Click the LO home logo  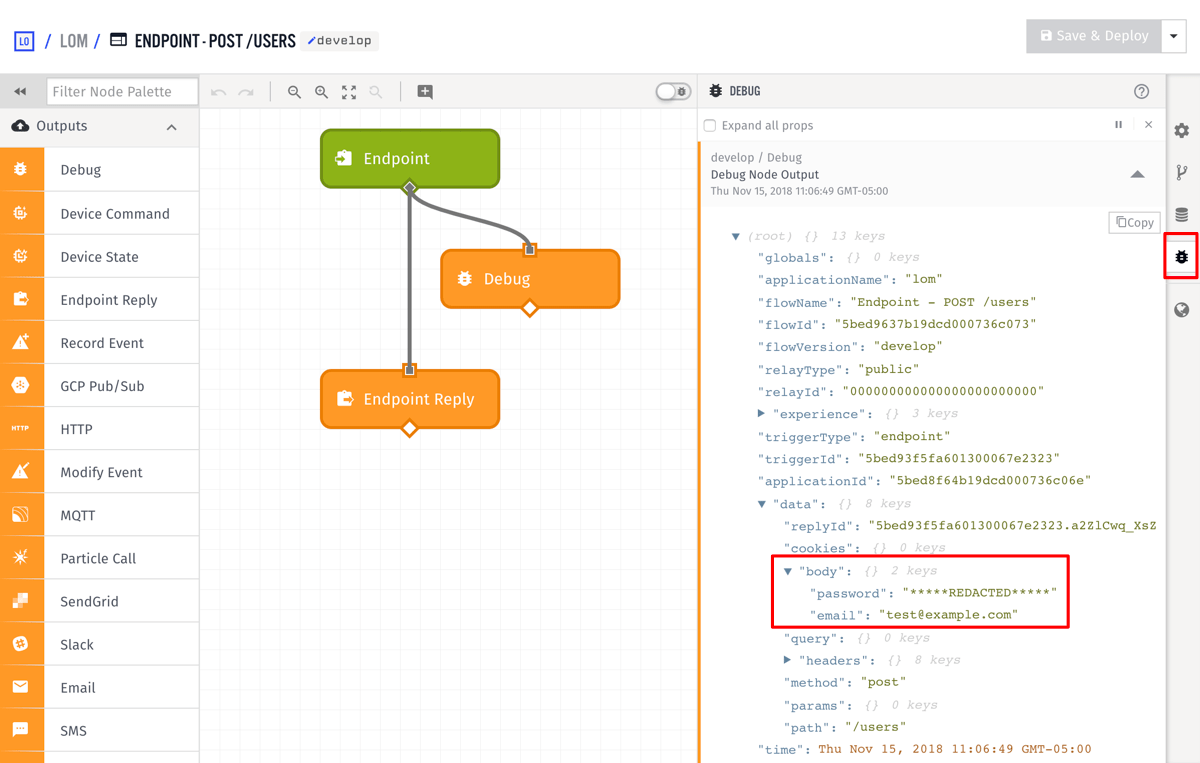tap(24, 41)
